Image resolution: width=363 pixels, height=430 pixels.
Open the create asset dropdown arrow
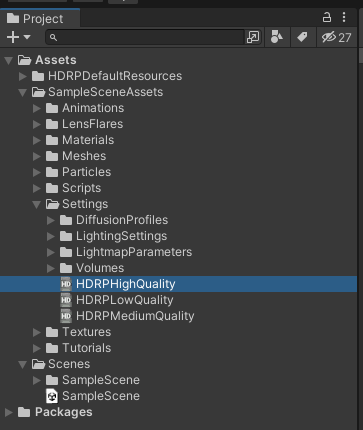27,37
